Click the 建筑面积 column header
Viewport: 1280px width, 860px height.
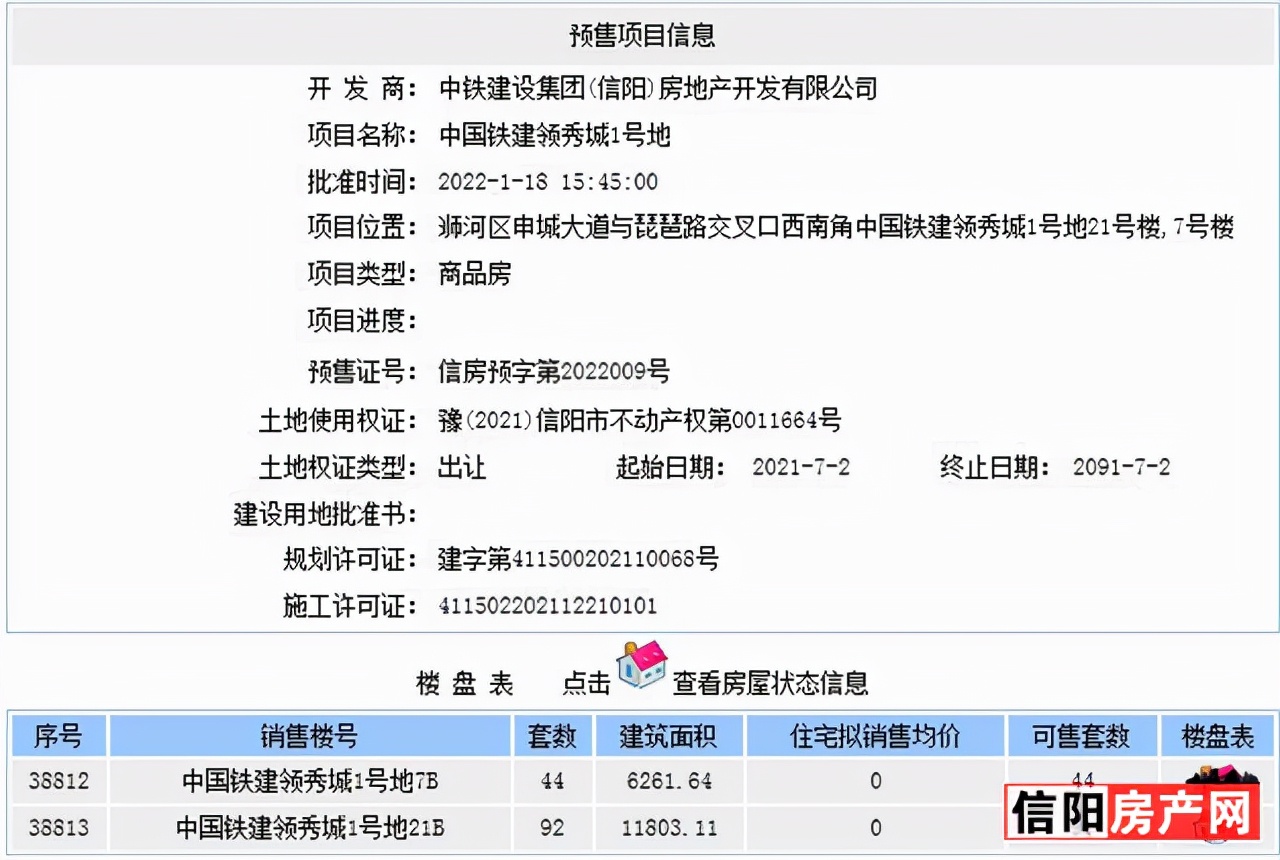pos(668,737)
